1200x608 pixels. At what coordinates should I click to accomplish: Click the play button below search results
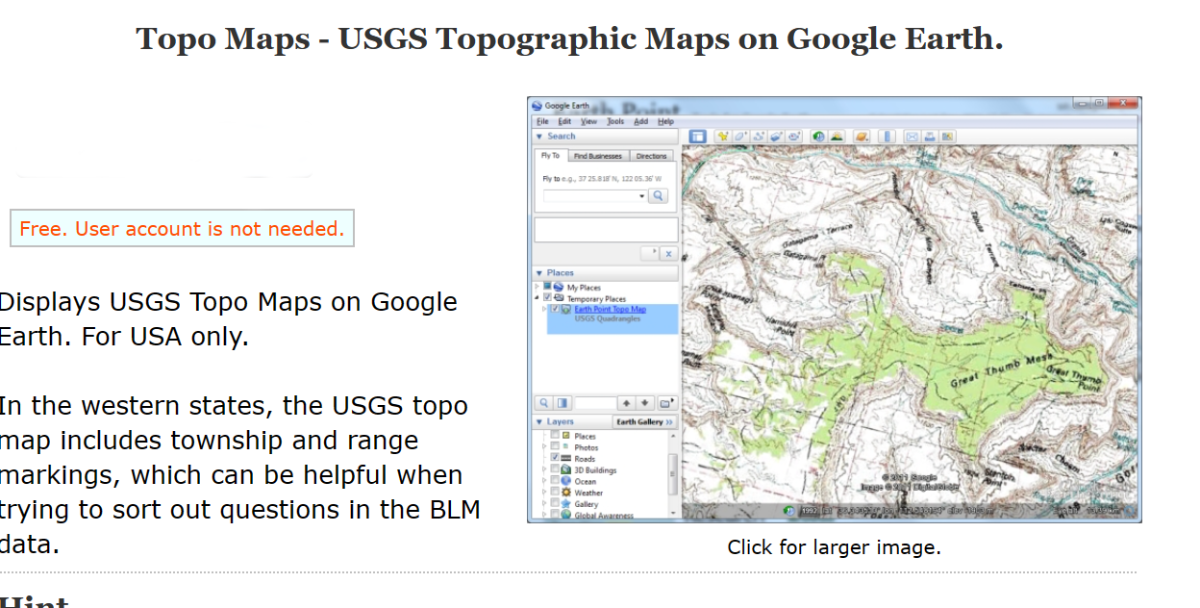[x=649, y=254]
